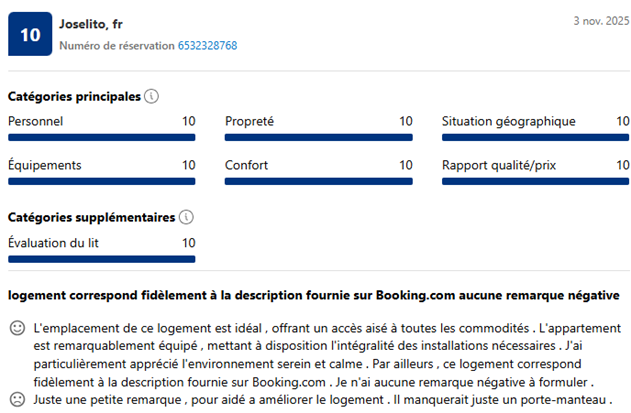This screenshot has height=413, width=631.
Task: Click the Confort rating bar
Action: tap(318, 181)
